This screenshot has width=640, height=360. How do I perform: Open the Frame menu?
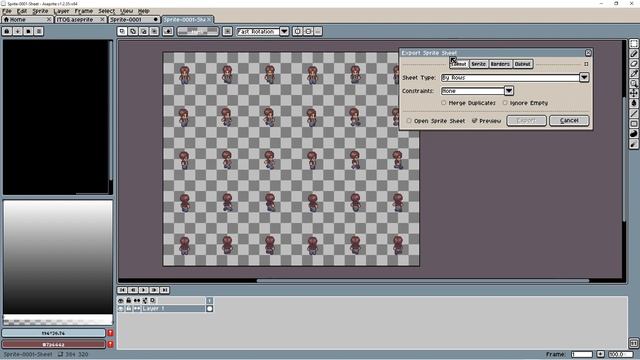pyautogui.click(x=84, y=11)
